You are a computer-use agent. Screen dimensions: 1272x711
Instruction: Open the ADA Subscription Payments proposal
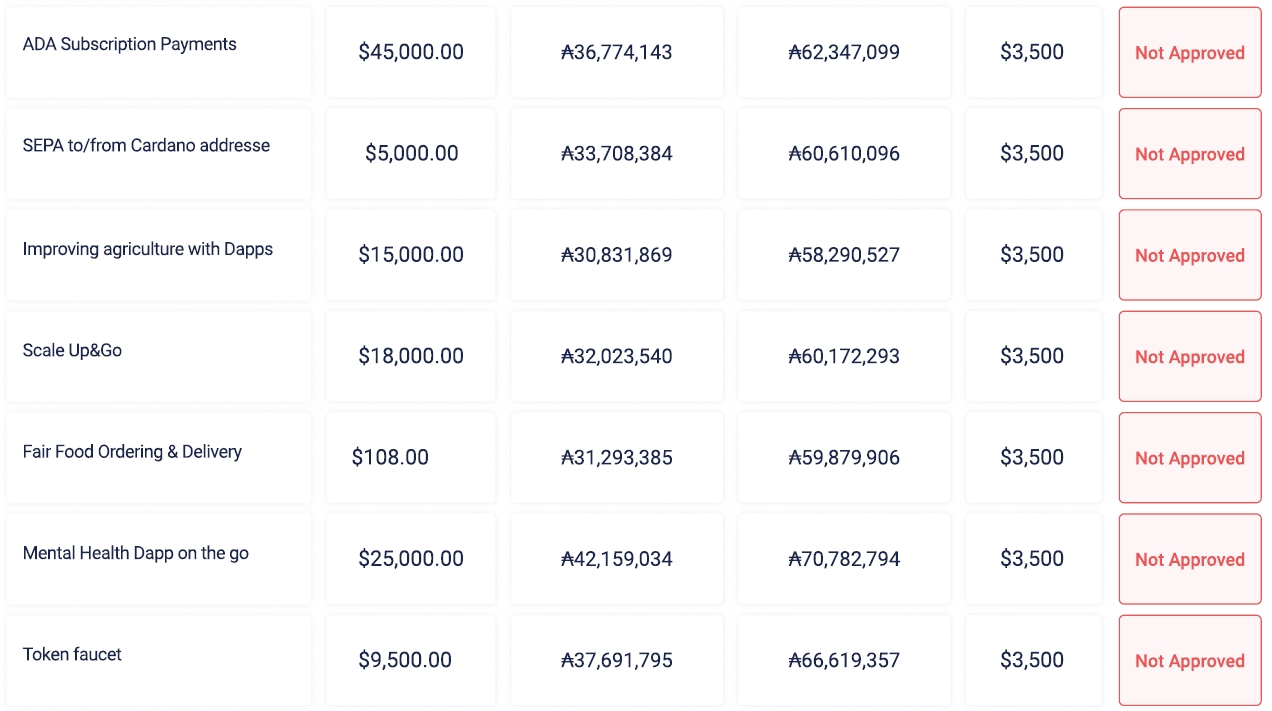tap(130, 45)
